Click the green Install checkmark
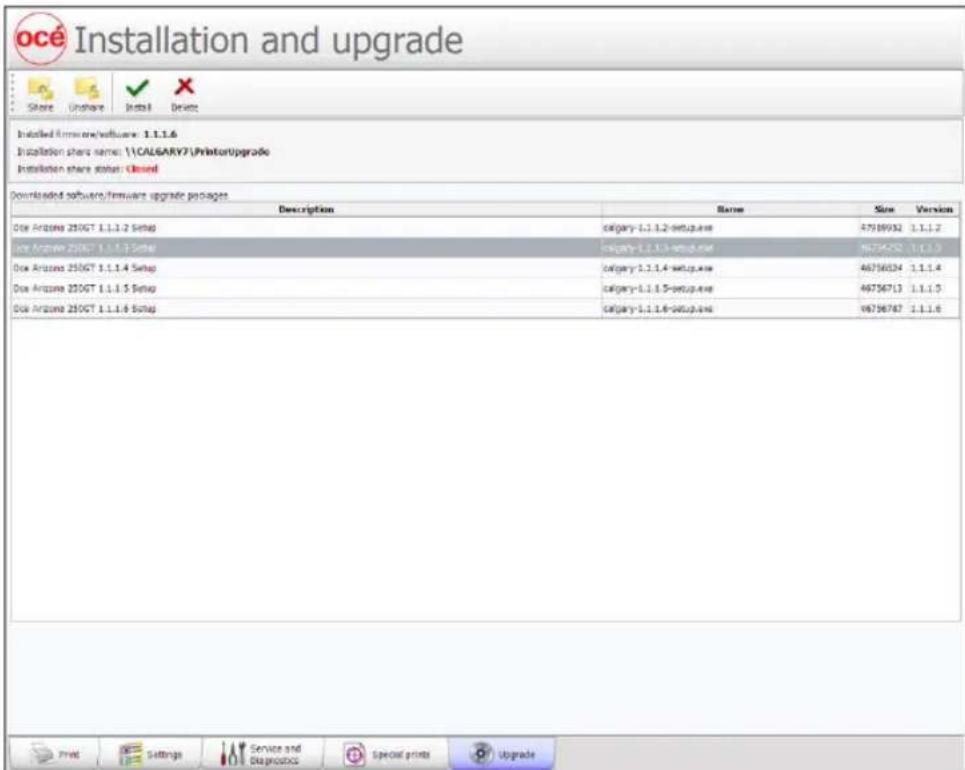 click(137, 88)
